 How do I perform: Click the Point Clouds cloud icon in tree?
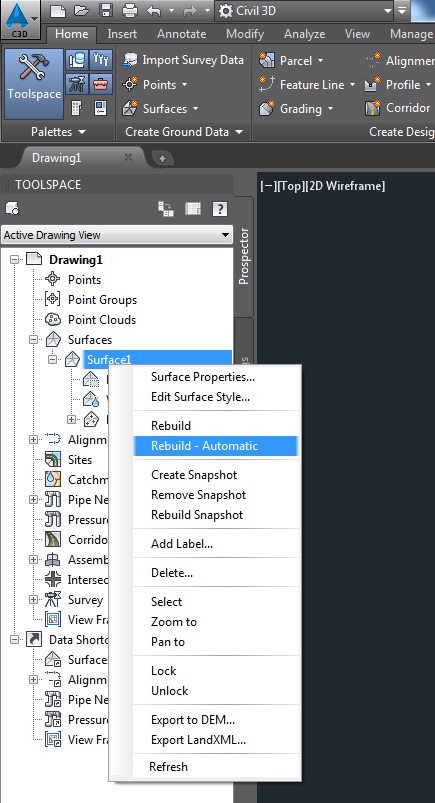[x=53, y=320]
